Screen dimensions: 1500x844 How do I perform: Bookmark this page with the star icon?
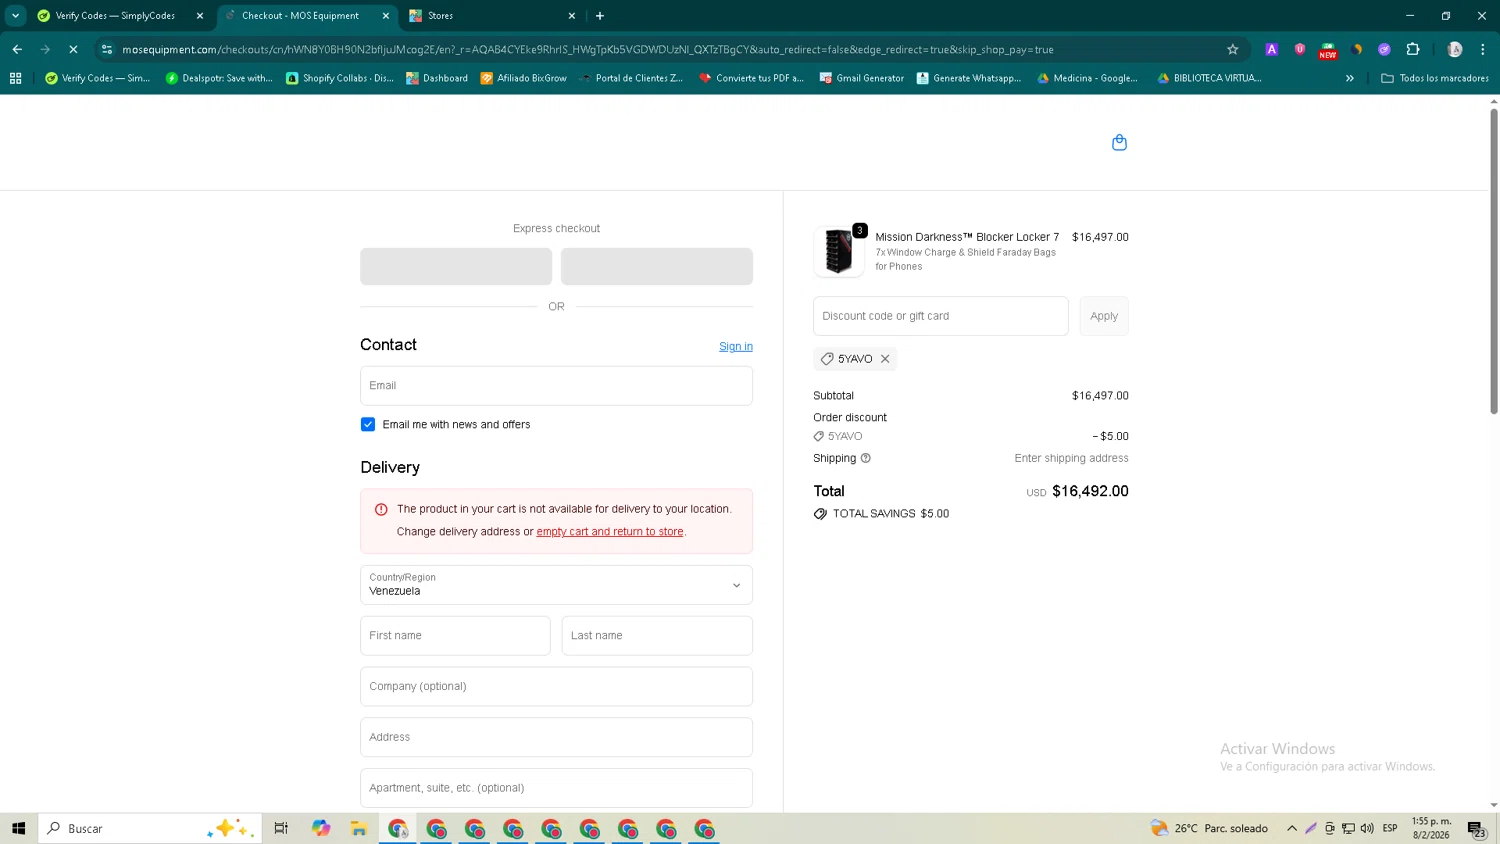(1232, 49)
